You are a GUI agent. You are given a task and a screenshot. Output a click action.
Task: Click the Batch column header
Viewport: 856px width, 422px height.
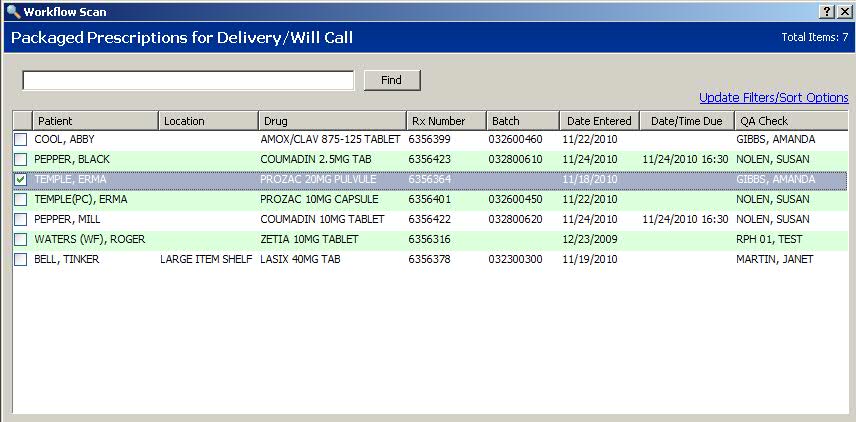[521, 121]
